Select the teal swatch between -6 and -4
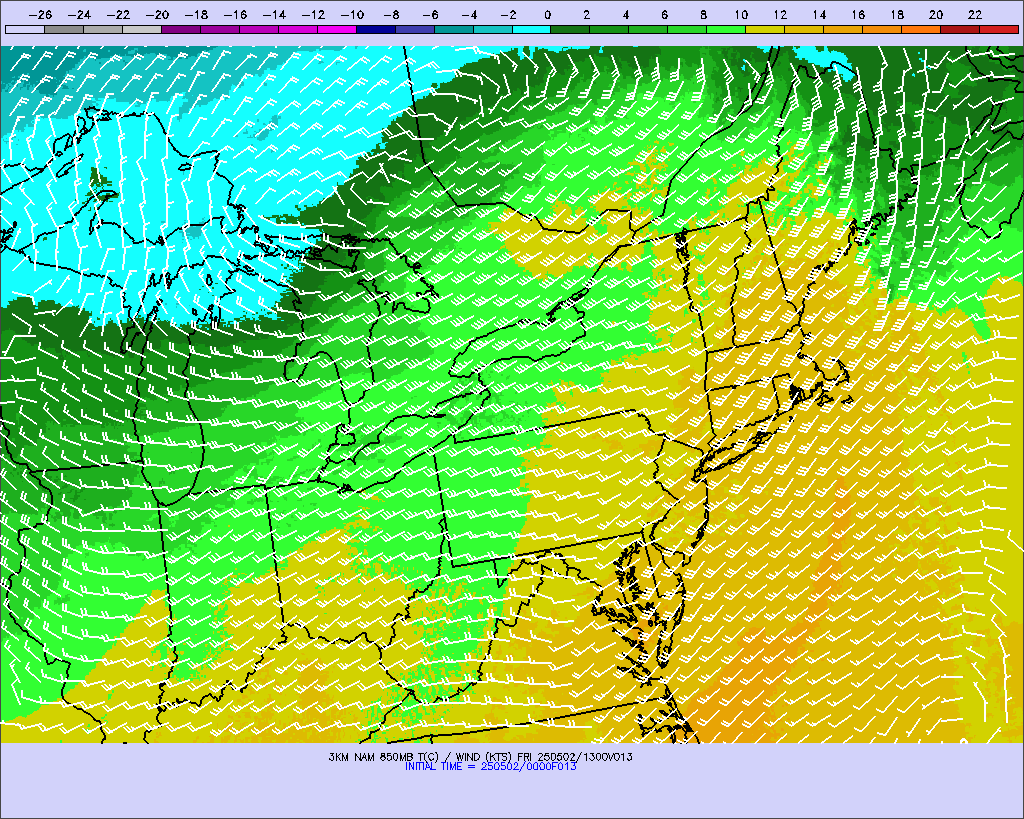Viewport: 1024px width, 819px height. point(454,29)
